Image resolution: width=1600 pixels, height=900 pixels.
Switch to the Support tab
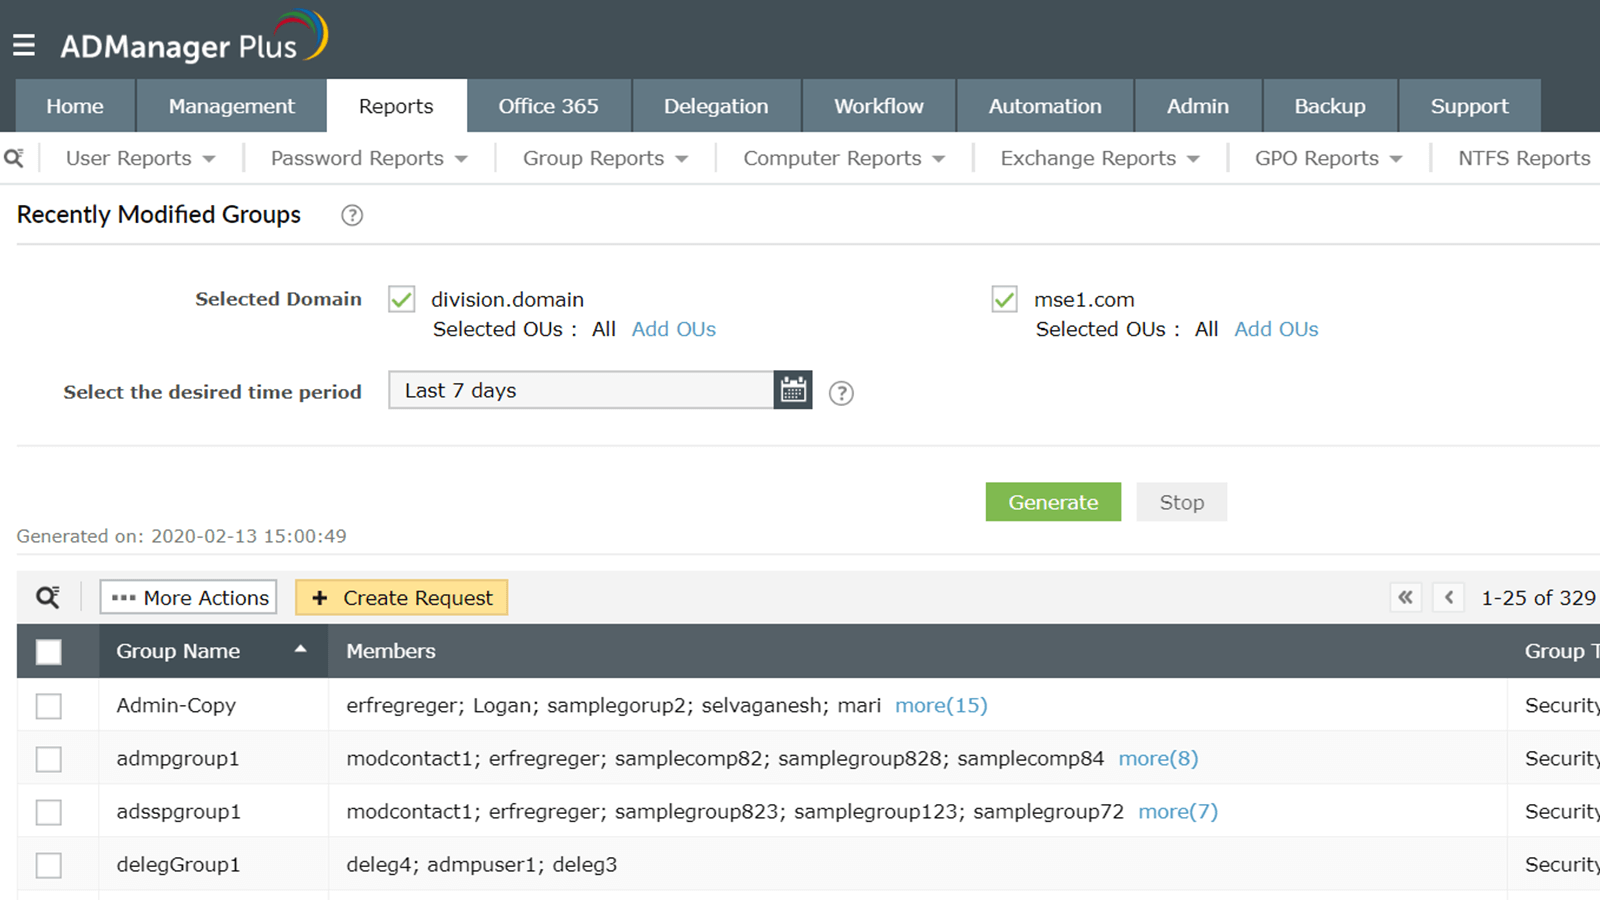(x=1469, y=106)
